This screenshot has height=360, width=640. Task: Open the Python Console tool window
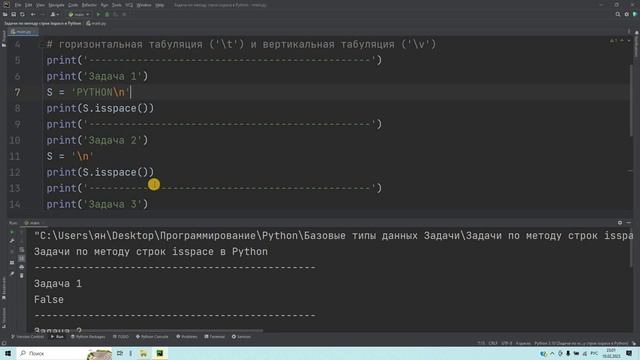tap(152, 337)
